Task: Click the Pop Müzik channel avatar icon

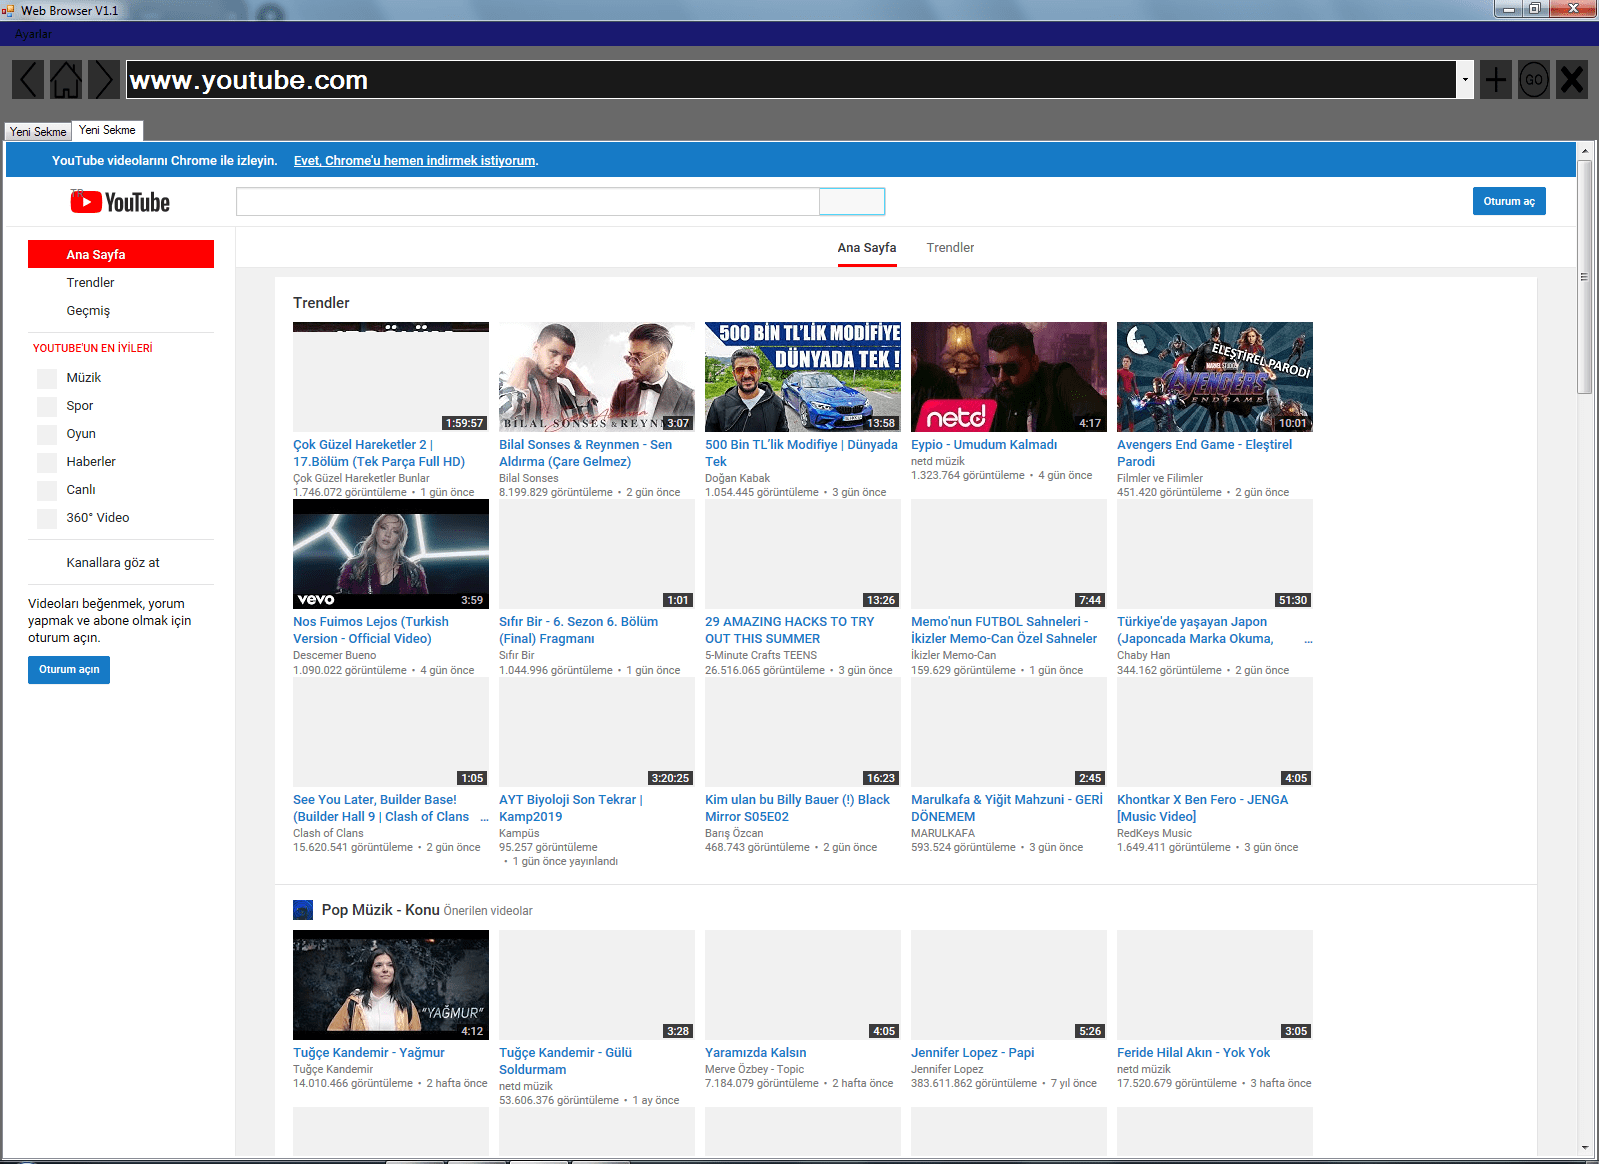Action: [303, 910]
